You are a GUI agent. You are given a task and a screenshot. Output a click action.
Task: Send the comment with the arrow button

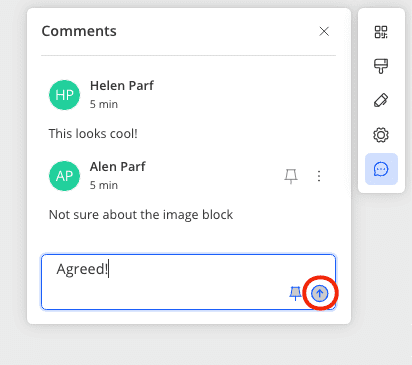(320, 294)
